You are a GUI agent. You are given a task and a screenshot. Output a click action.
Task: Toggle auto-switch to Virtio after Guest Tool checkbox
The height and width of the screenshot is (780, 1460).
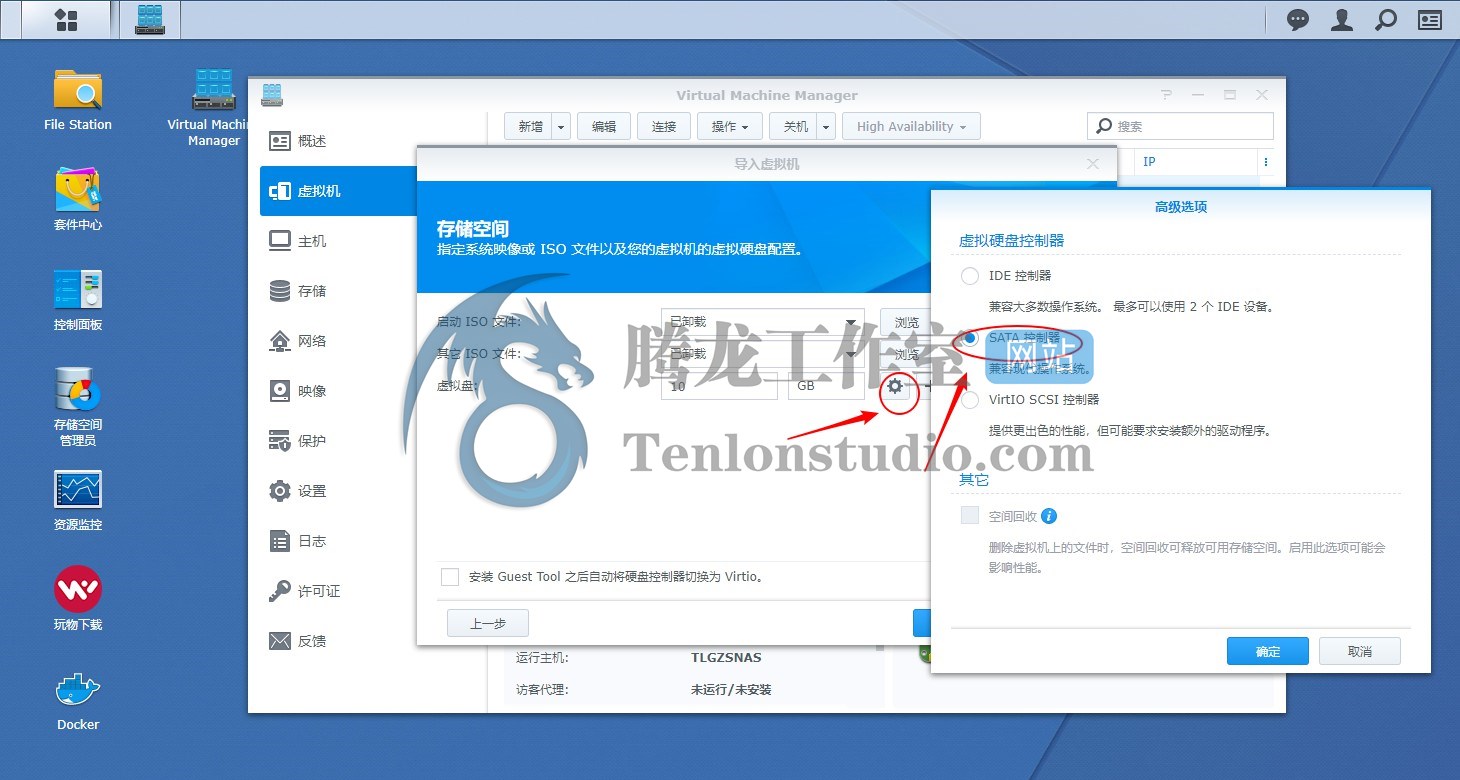click(x=450, y=577)
